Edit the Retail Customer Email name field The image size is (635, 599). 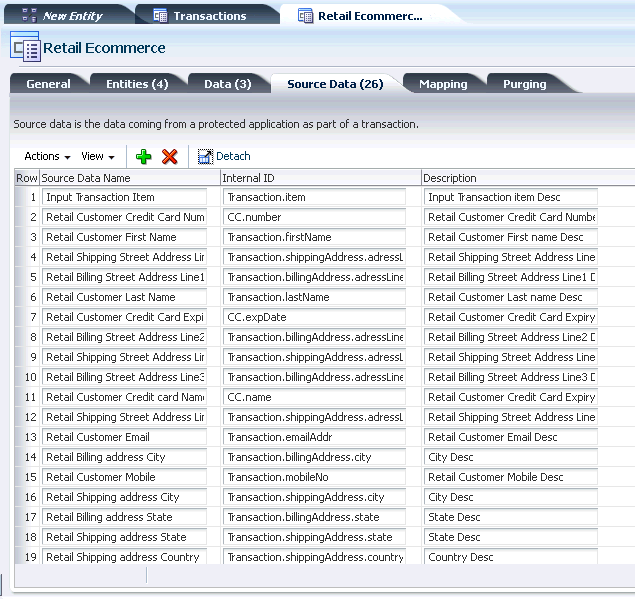tap(124, 437)
